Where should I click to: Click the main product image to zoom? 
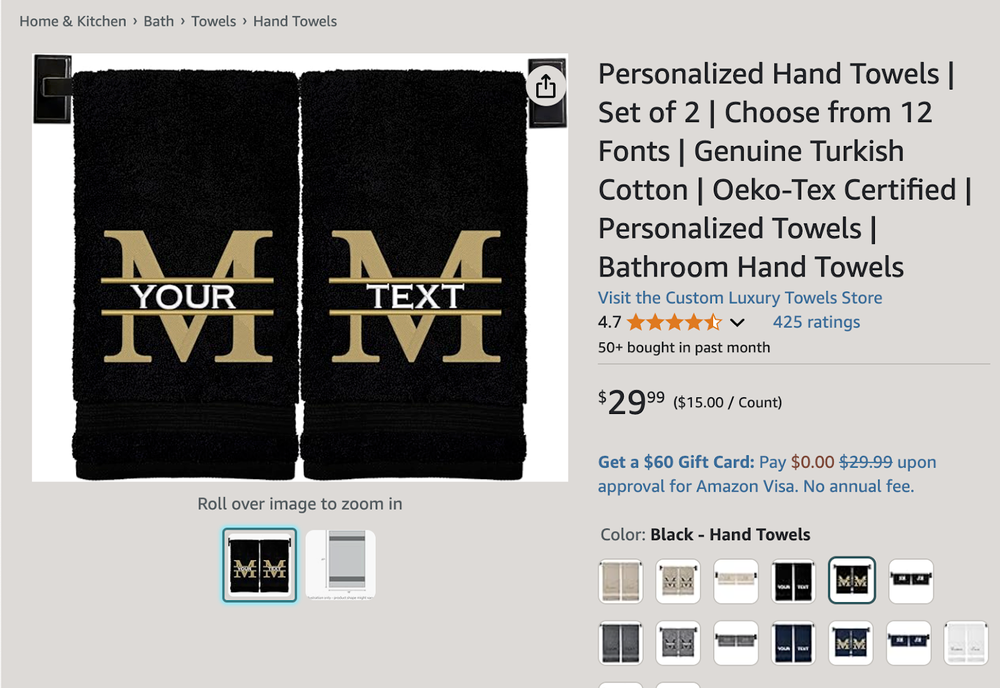300,266
